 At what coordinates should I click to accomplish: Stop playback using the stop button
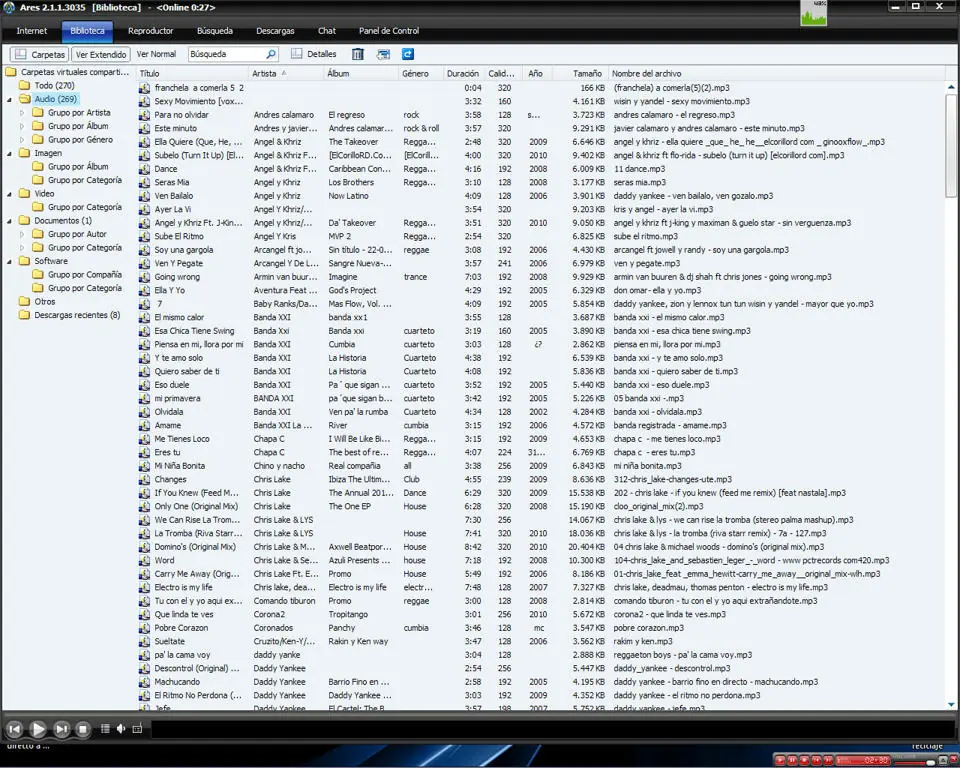[83, 729]
